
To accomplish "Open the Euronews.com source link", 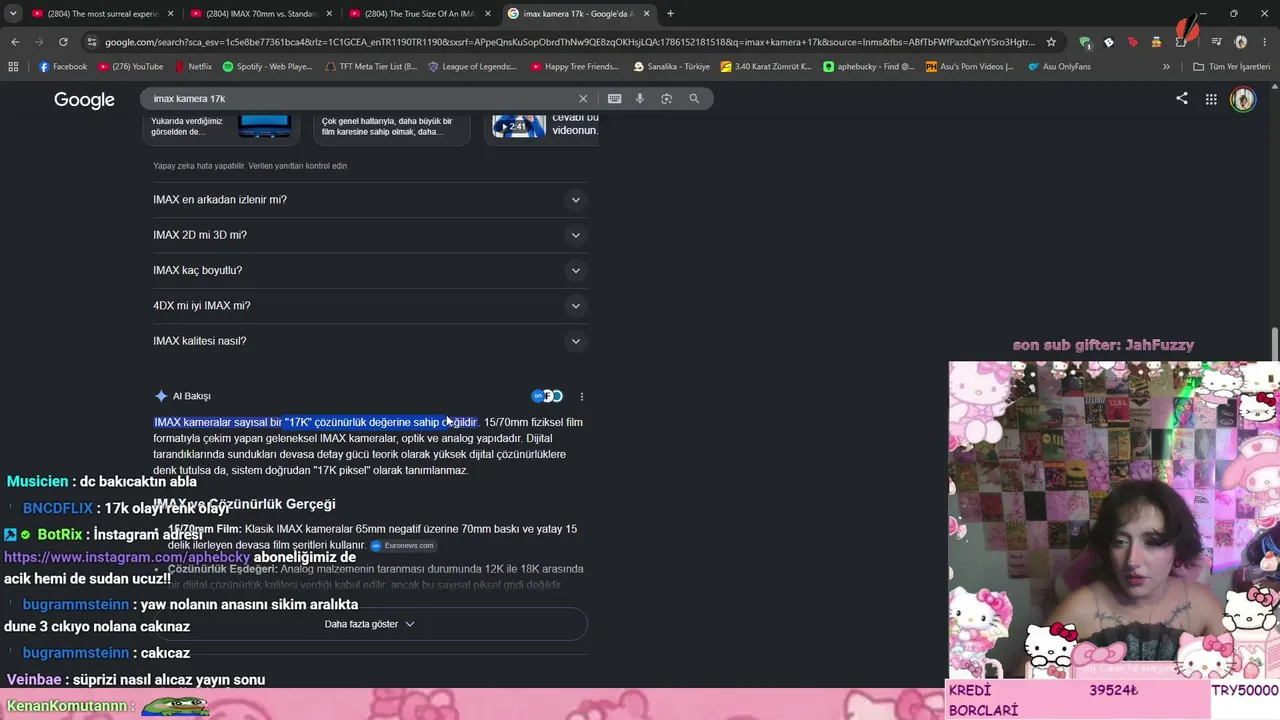I will tap(402, 546).
